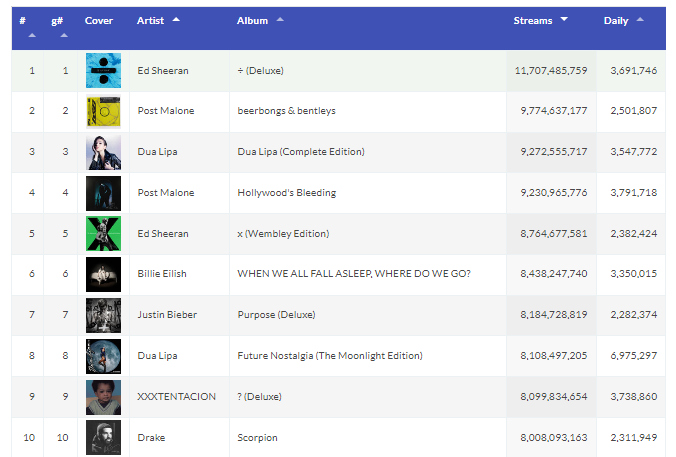The height and width of the screenshot is (457, 676).
Task: Sort by g# column arrow
Action: (x=64, y=35)
